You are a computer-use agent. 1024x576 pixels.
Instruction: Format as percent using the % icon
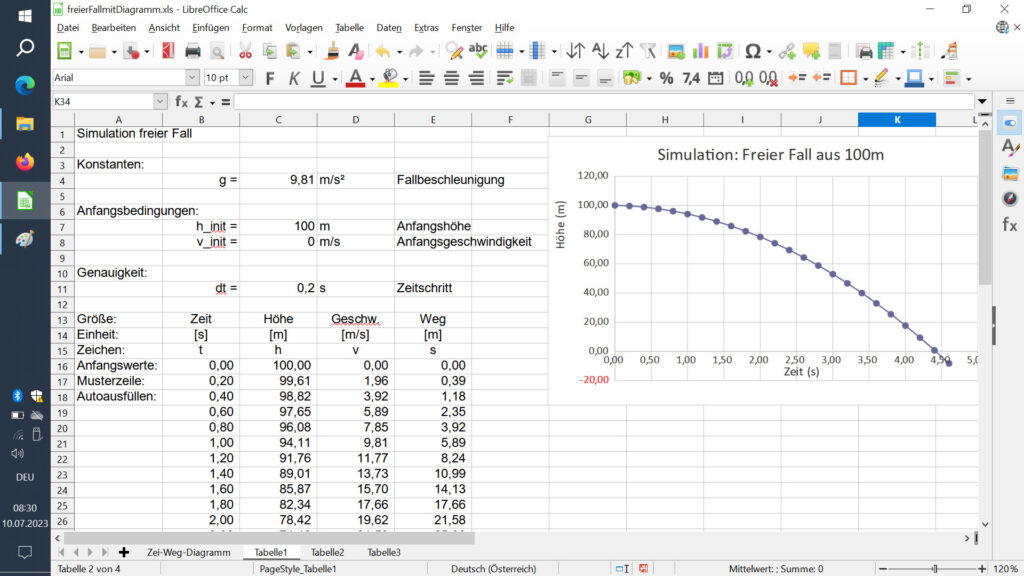coord(666,78)
